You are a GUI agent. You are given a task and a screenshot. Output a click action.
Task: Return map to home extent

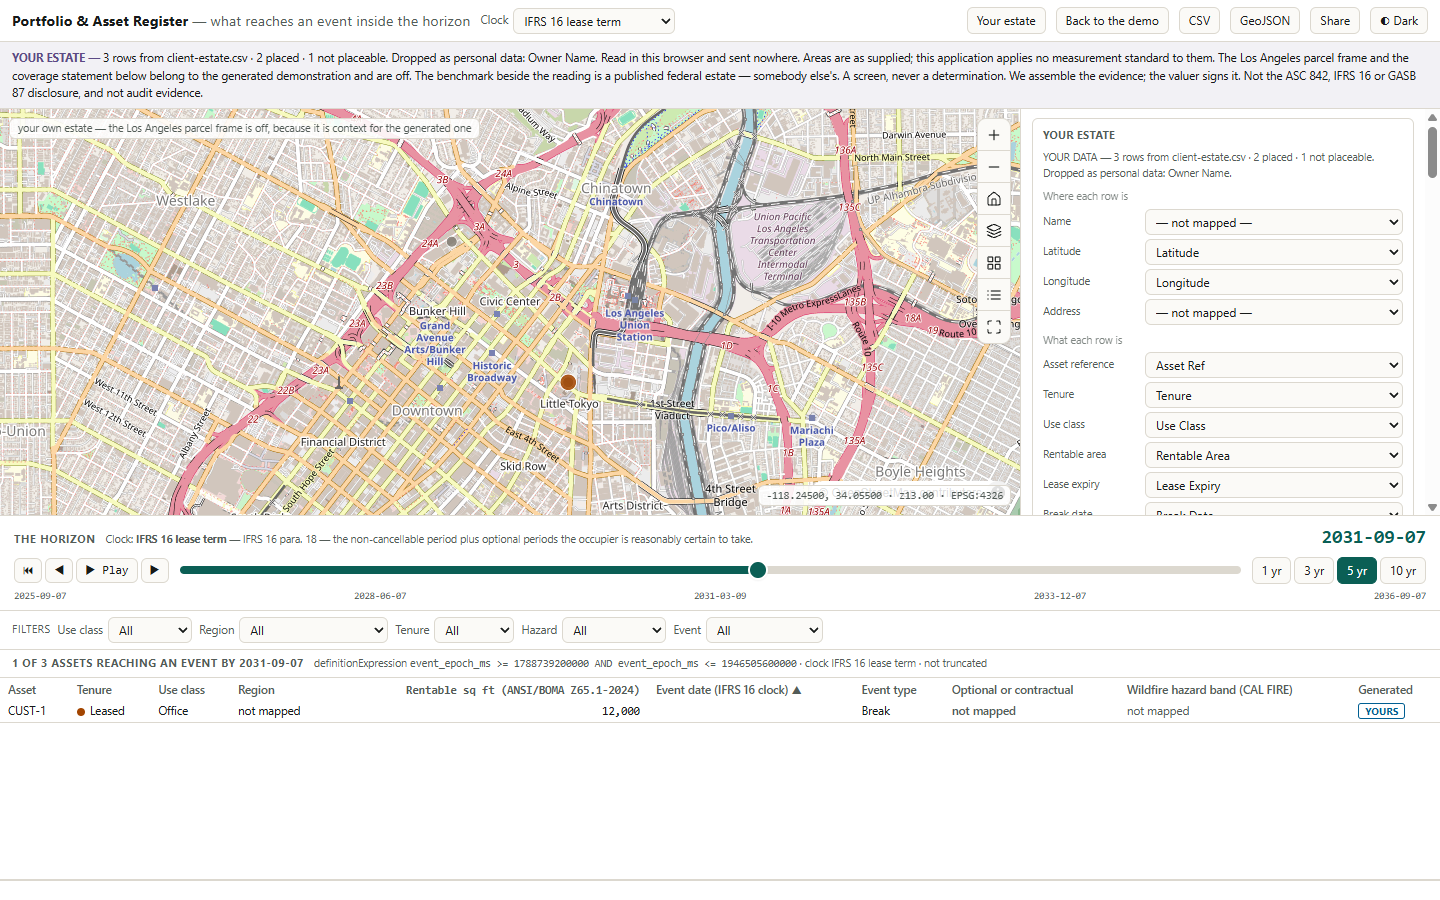(x=993, y=199)
